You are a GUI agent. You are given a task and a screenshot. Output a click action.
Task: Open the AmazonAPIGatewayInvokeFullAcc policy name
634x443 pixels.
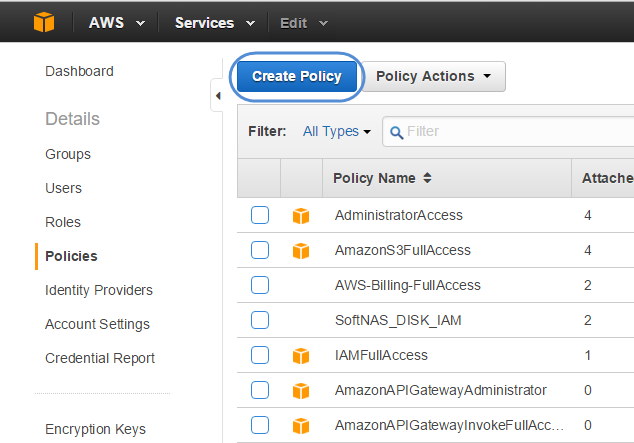(449, 425)
